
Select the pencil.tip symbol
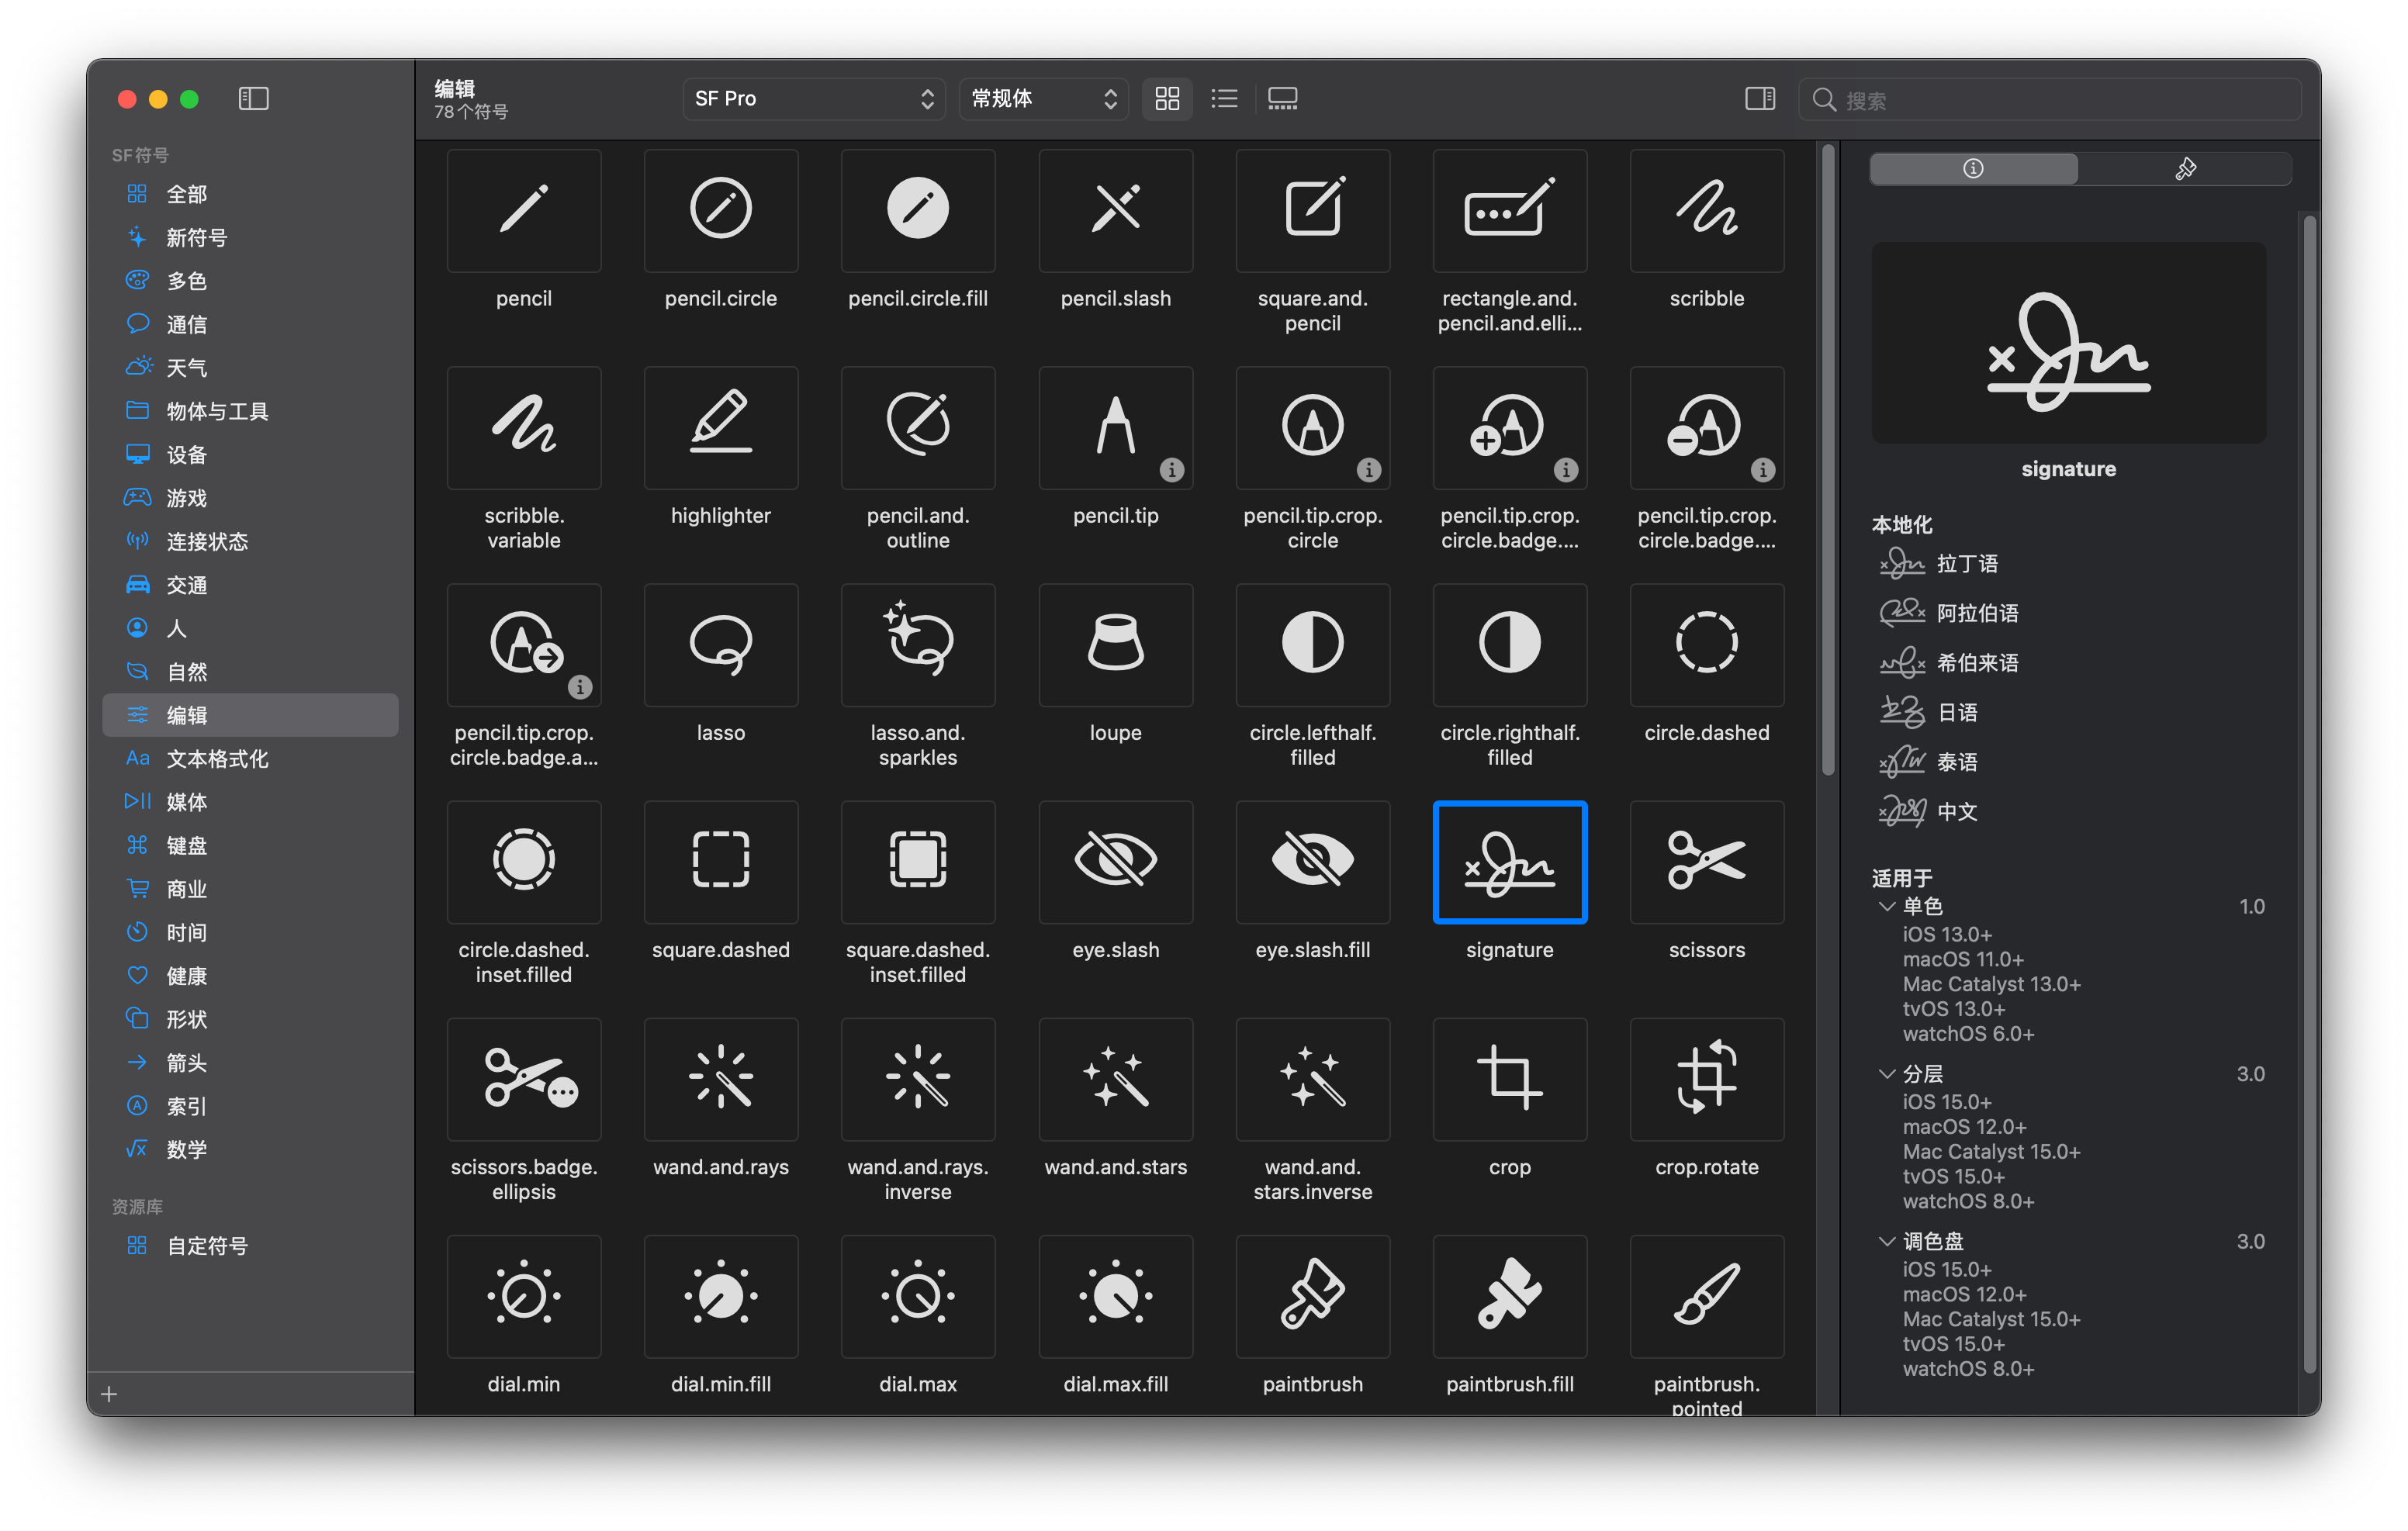pyautogui.click(x=1115, y=428)
